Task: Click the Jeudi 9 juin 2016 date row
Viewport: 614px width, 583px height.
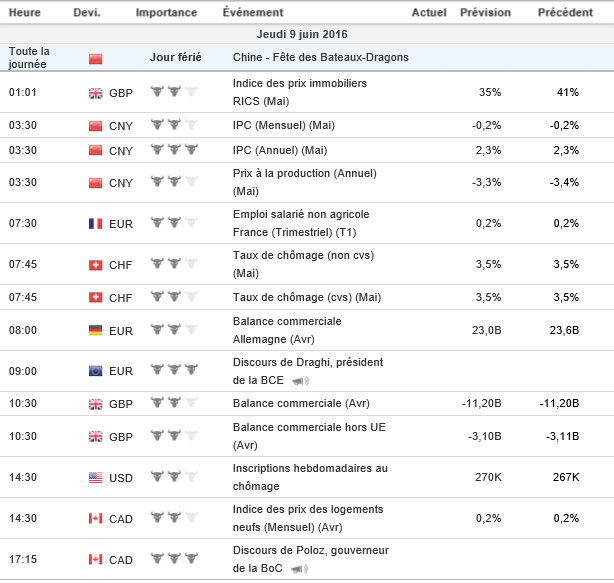Action: click(307, 34)
